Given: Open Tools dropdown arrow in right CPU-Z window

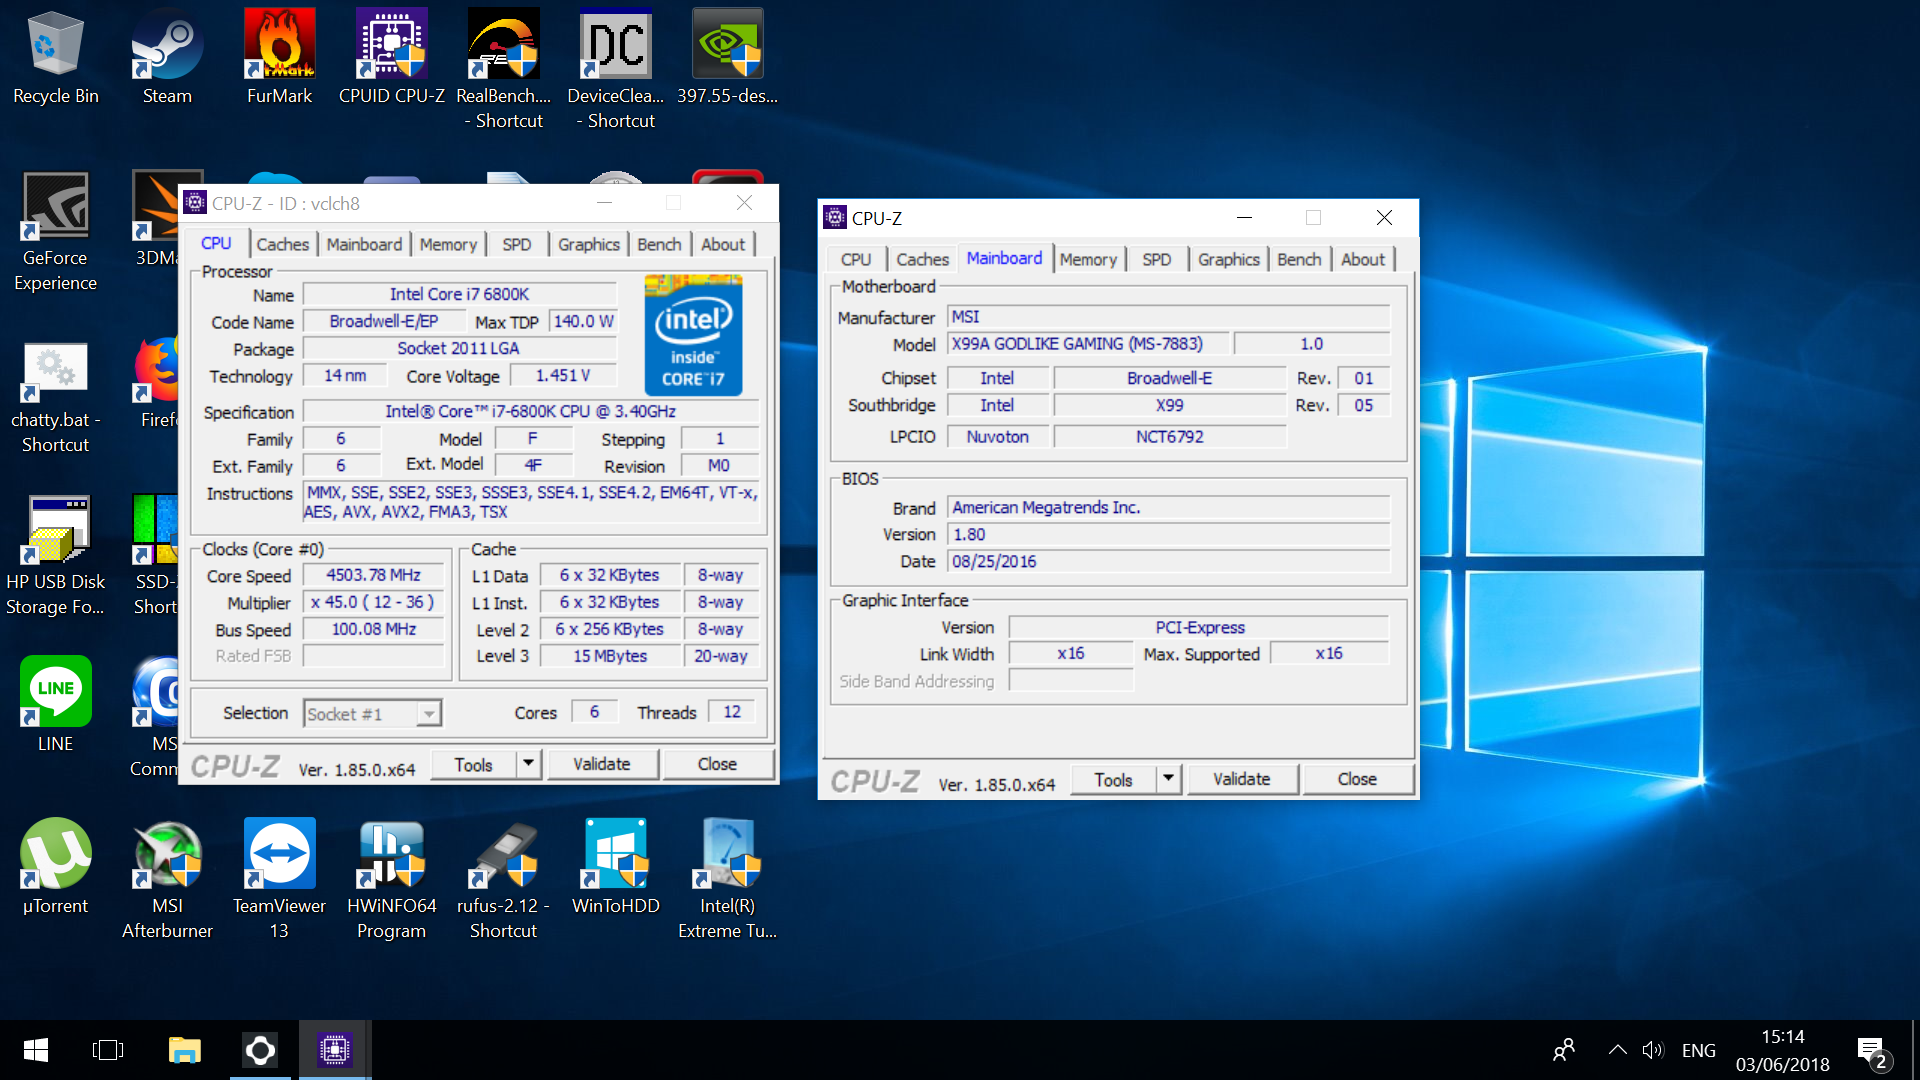Looking at the screenshot, I should [1168, 779].
